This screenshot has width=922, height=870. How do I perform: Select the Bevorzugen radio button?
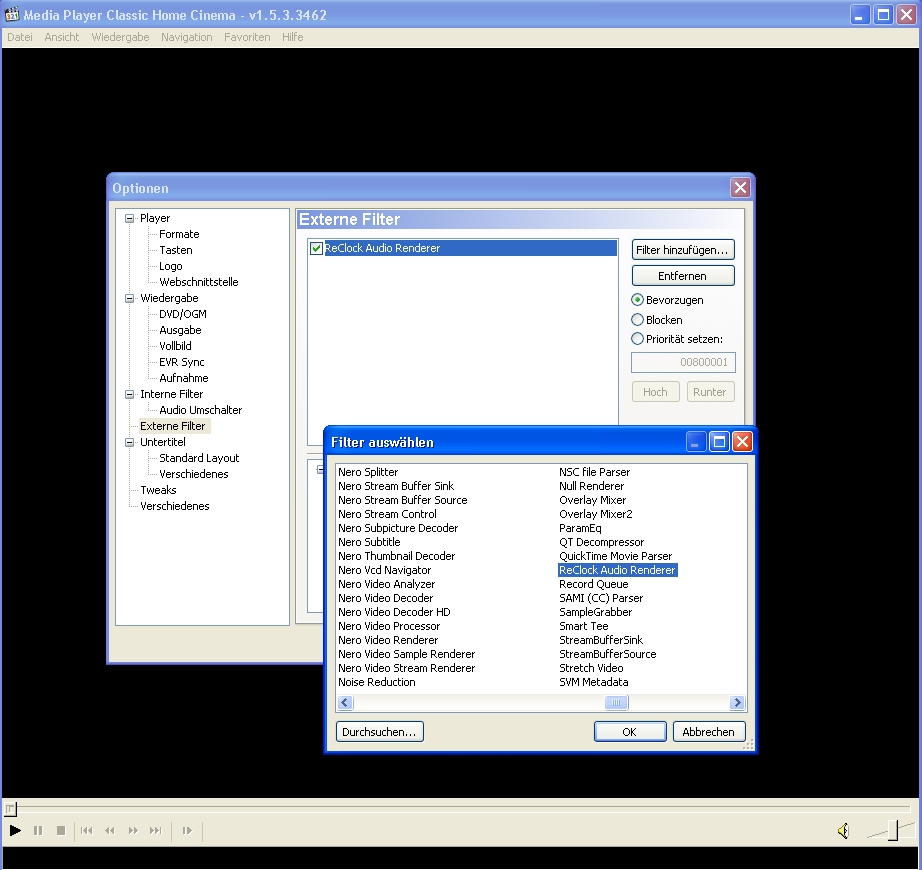coord(637,300)
